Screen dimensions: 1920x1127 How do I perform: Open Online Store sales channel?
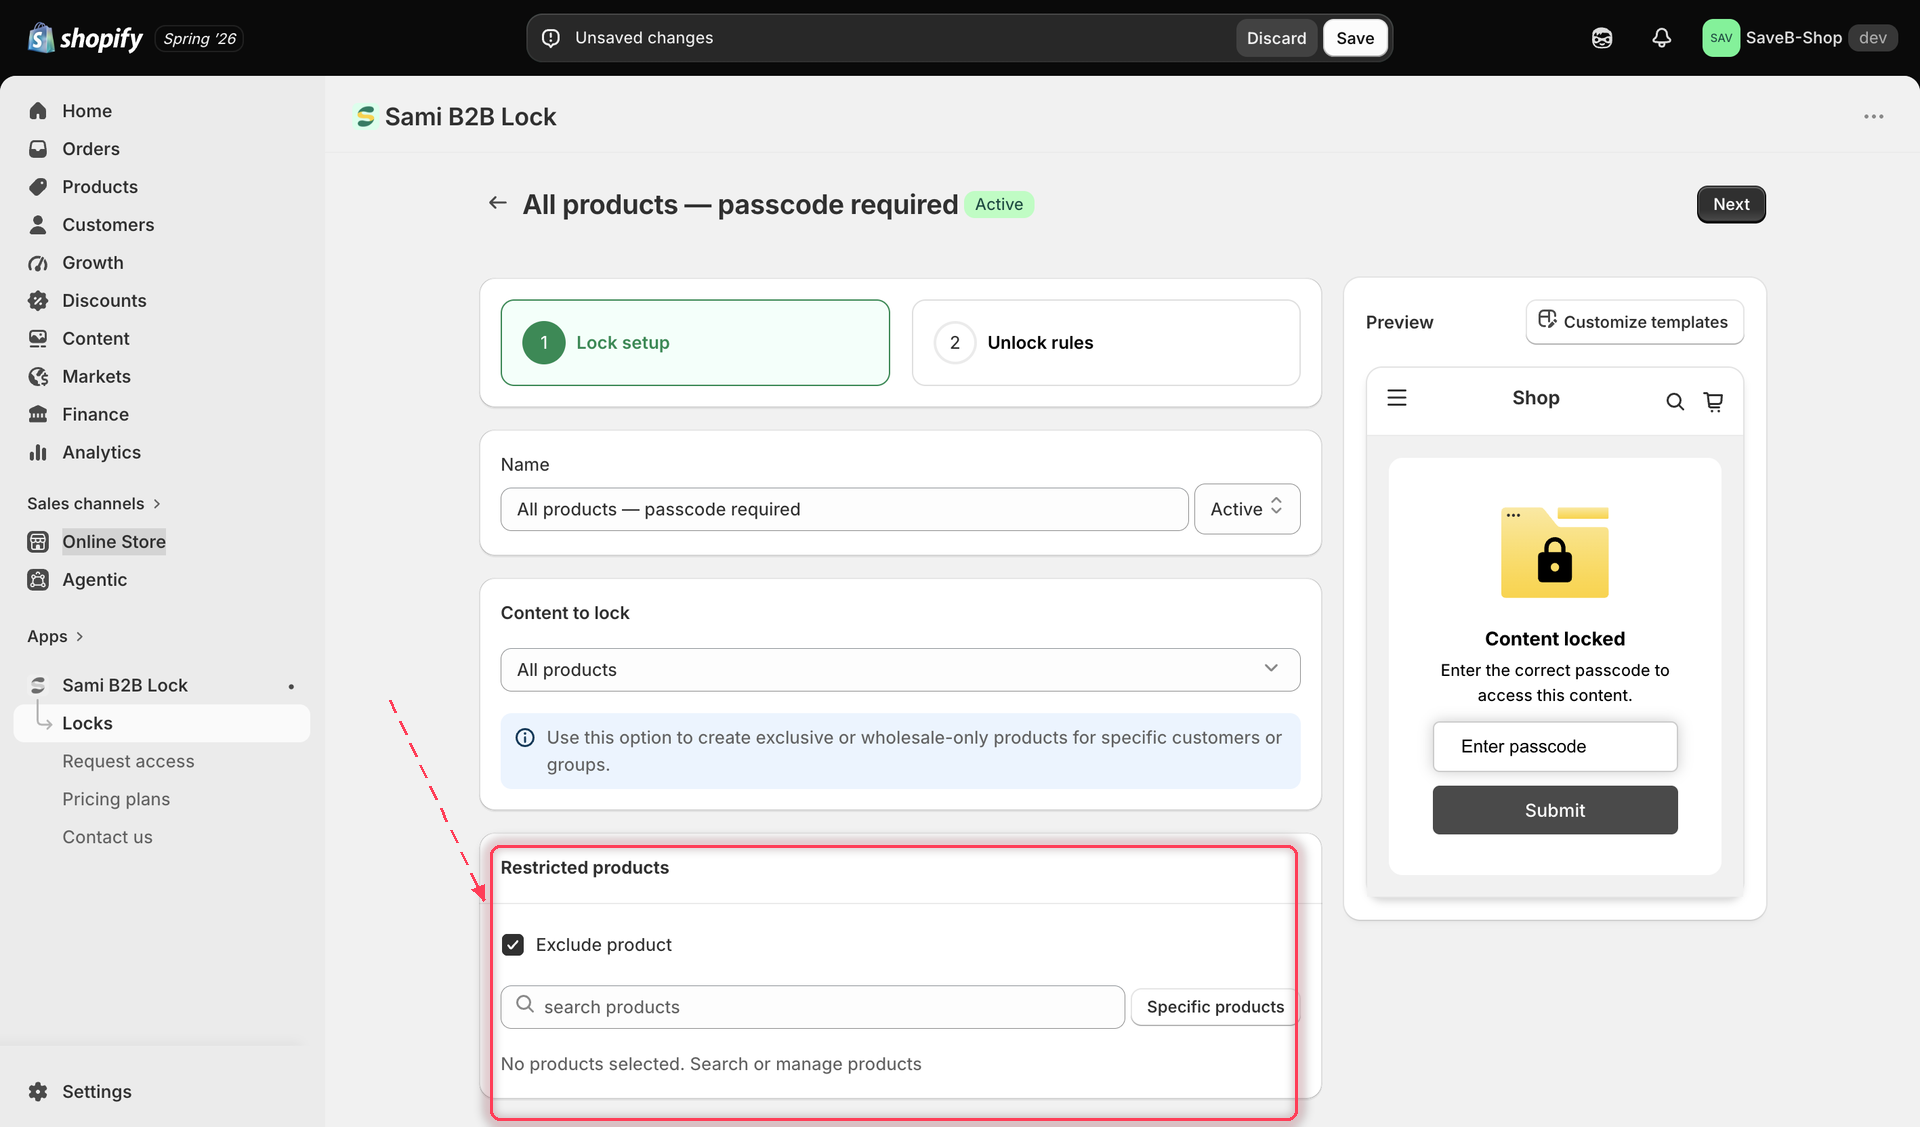click(114, 542)
